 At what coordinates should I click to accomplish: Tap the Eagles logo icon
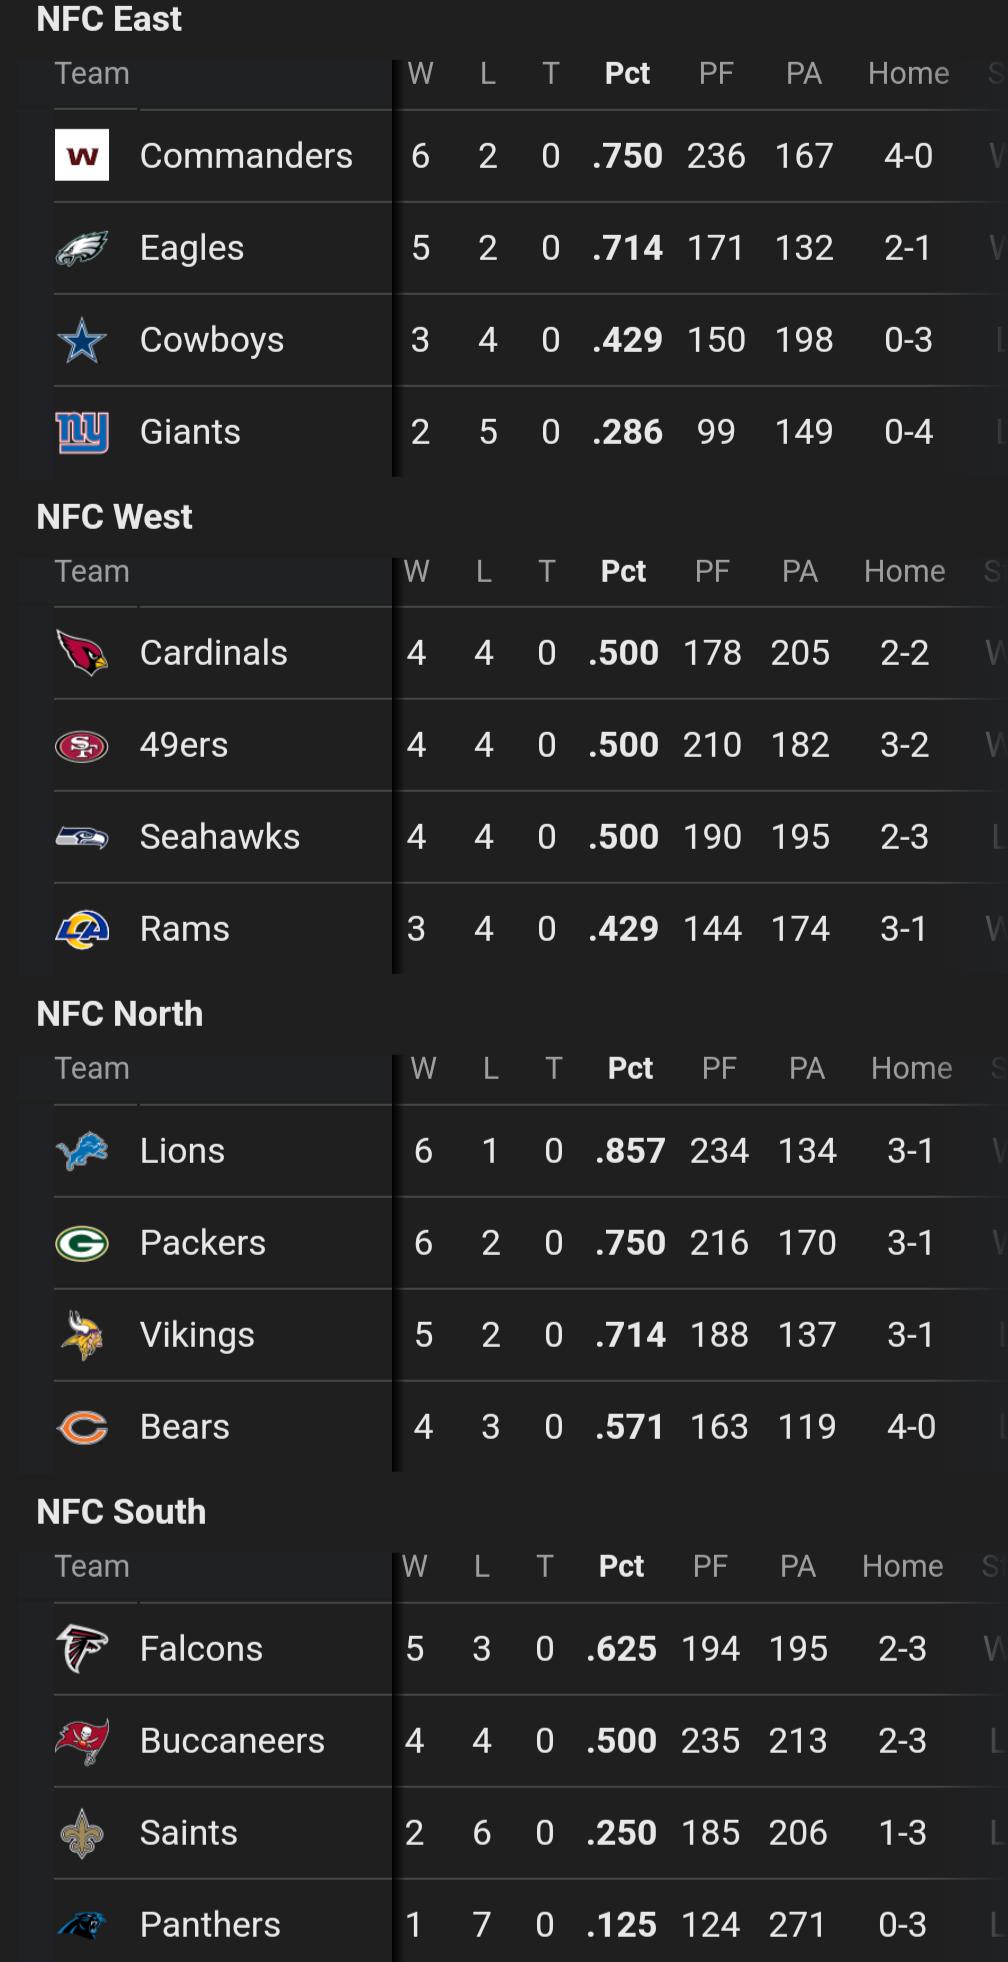(82, 248)
